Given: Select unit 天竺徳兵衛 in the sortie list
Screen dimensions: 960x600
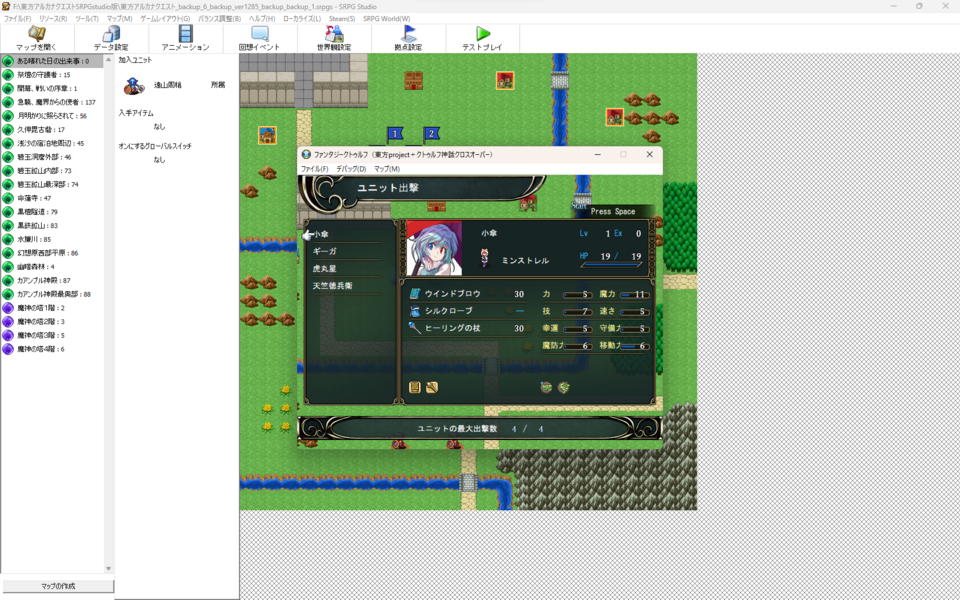Looking at the screenshot, I should click(x=332, y=286).
